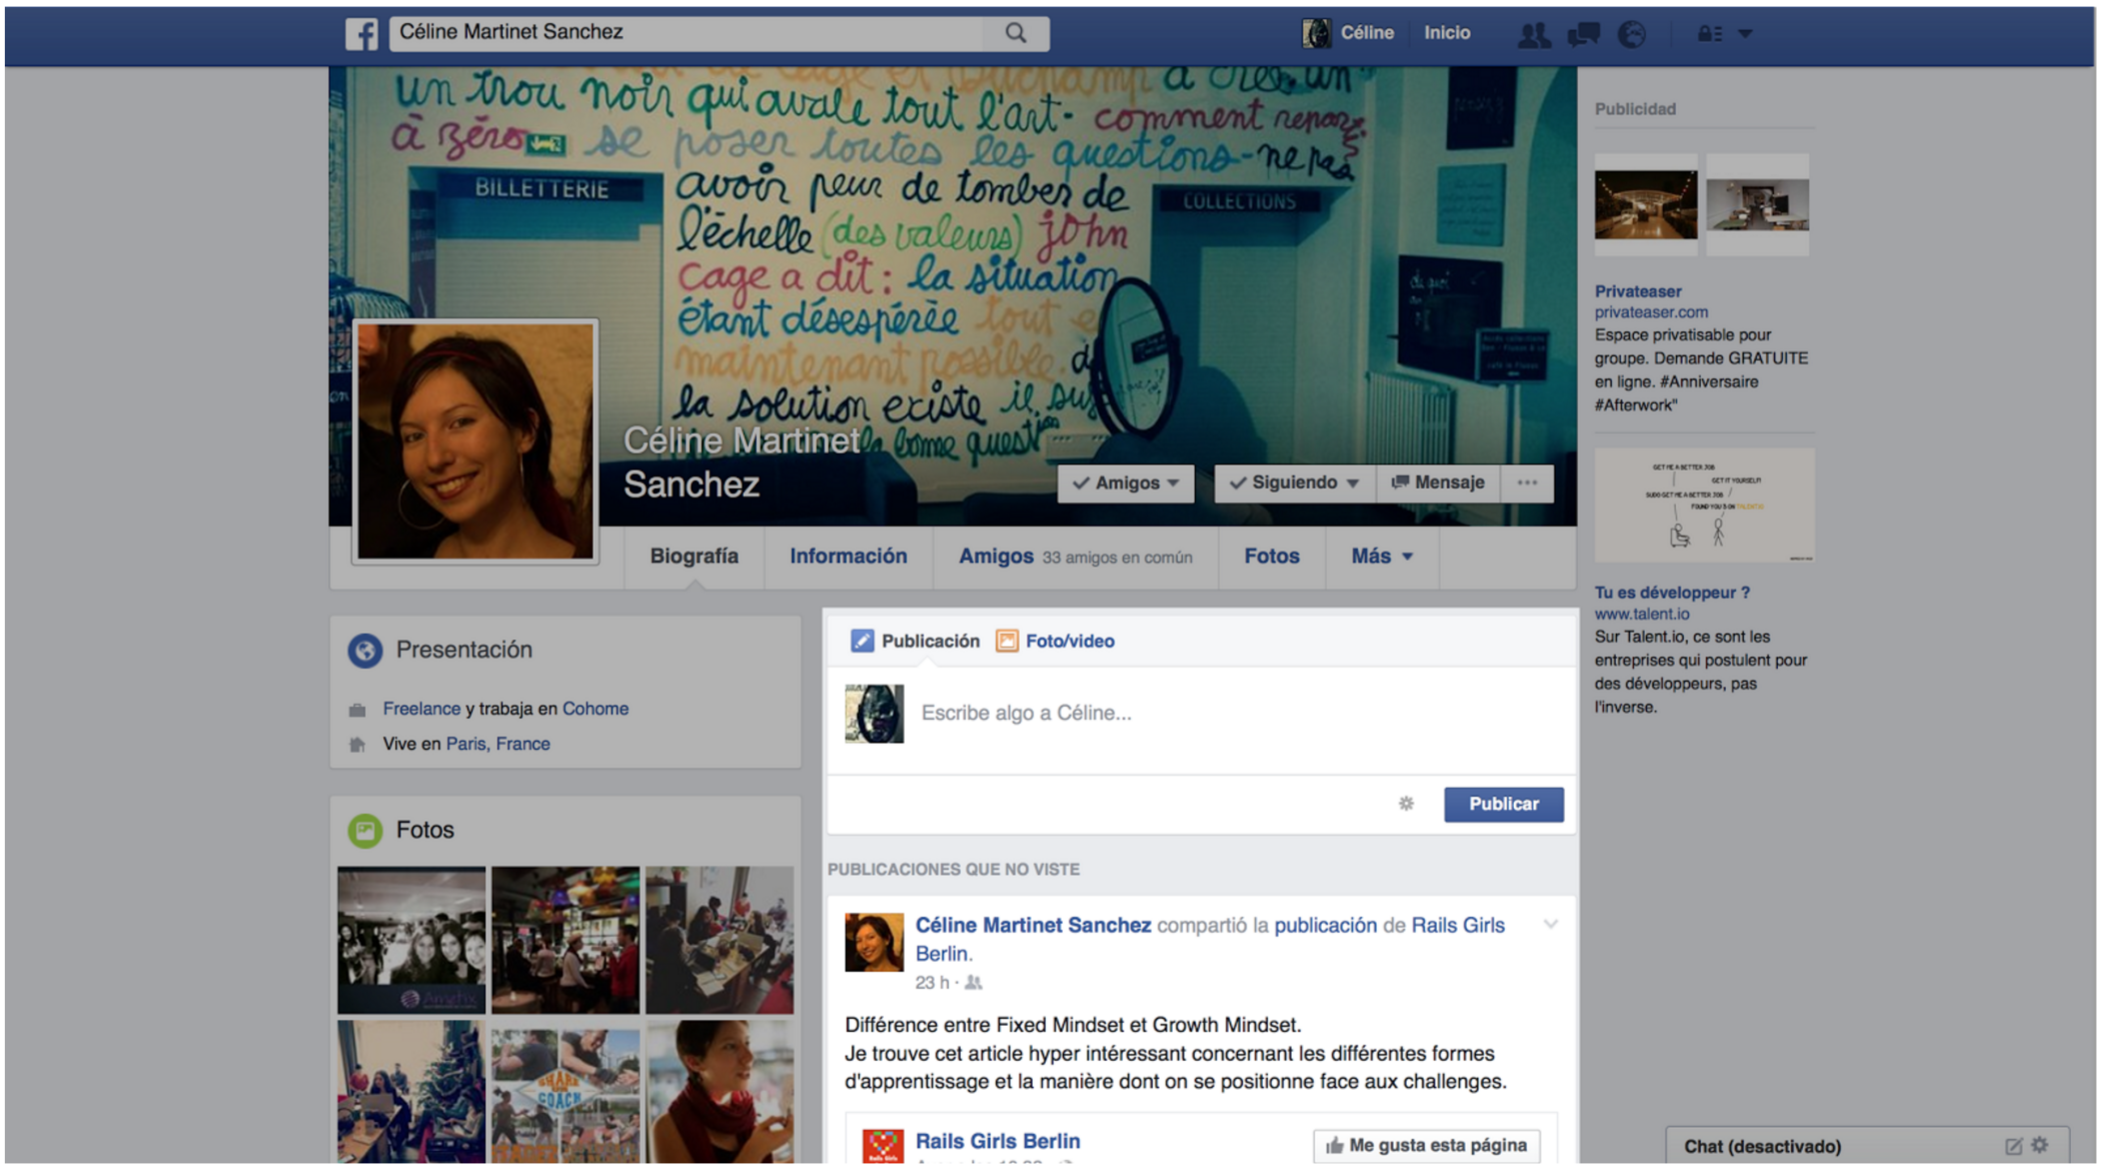Open the three-dots more actions button
This screenshot has height=1168, width=2102.
1527,483
